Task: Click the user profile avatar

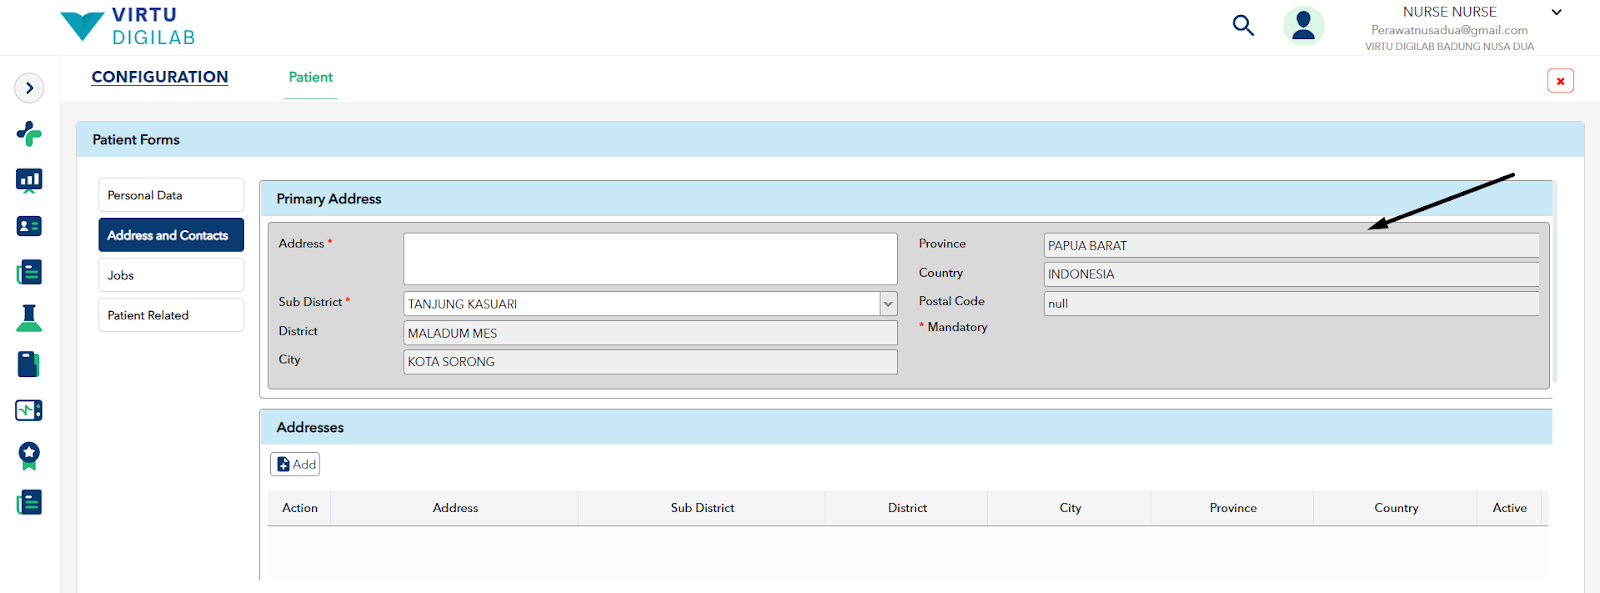Action: (1304, 26)
